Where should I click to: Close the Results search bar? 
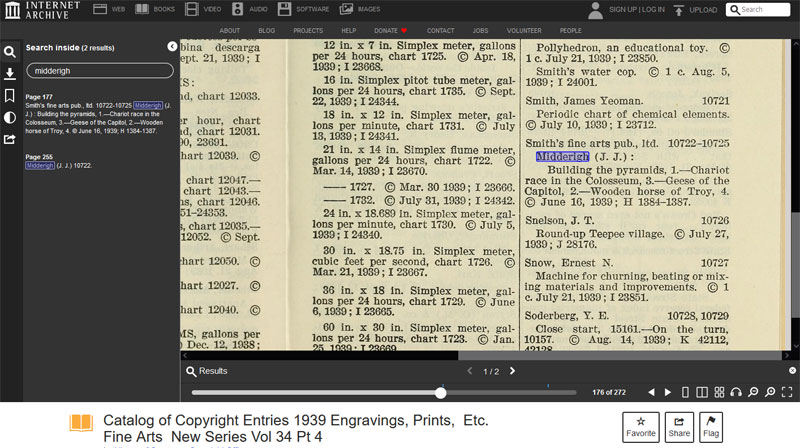coord(792,371)
